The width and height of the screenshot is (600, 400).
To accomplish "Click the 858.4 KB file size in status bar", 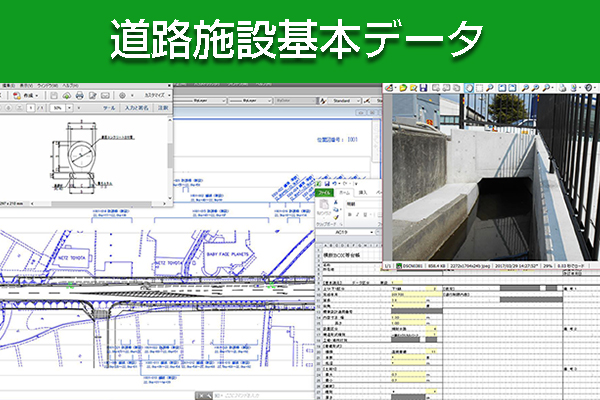I will 437,265.
